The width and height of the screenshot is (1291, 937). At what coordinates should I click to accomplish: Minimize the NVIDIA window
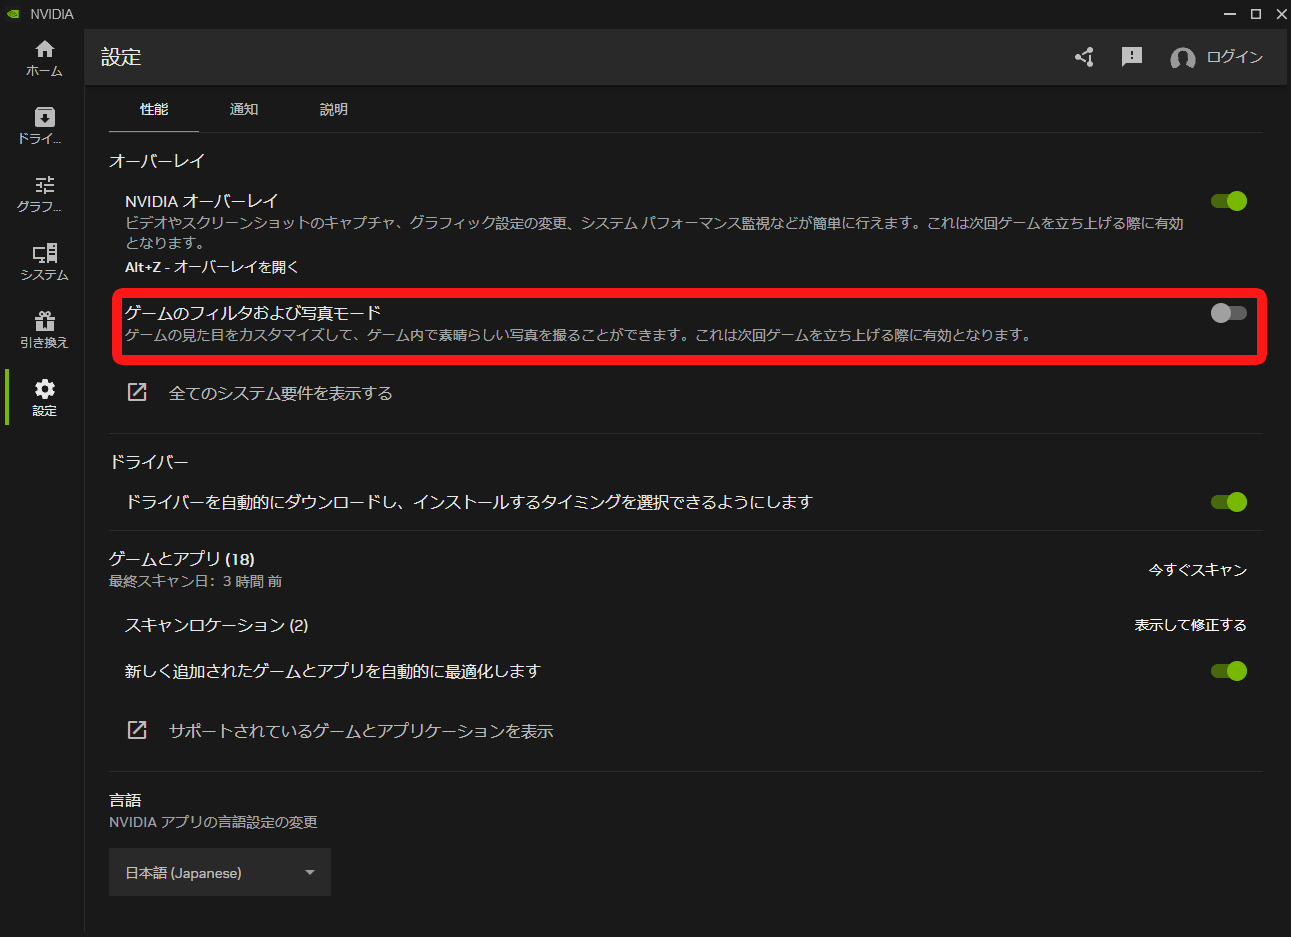[x=1230, y=14]
